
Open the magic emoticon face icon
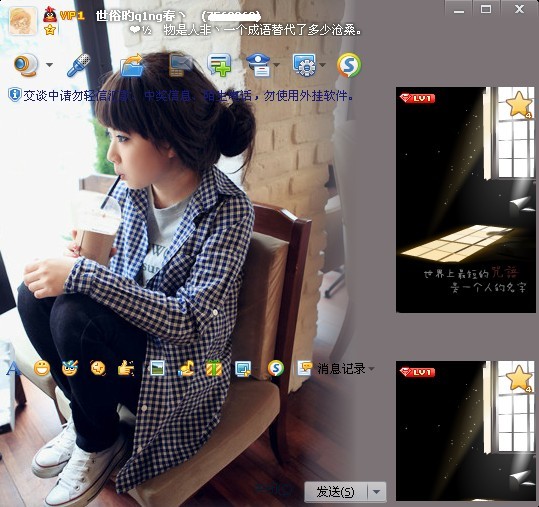click(70, 368)
